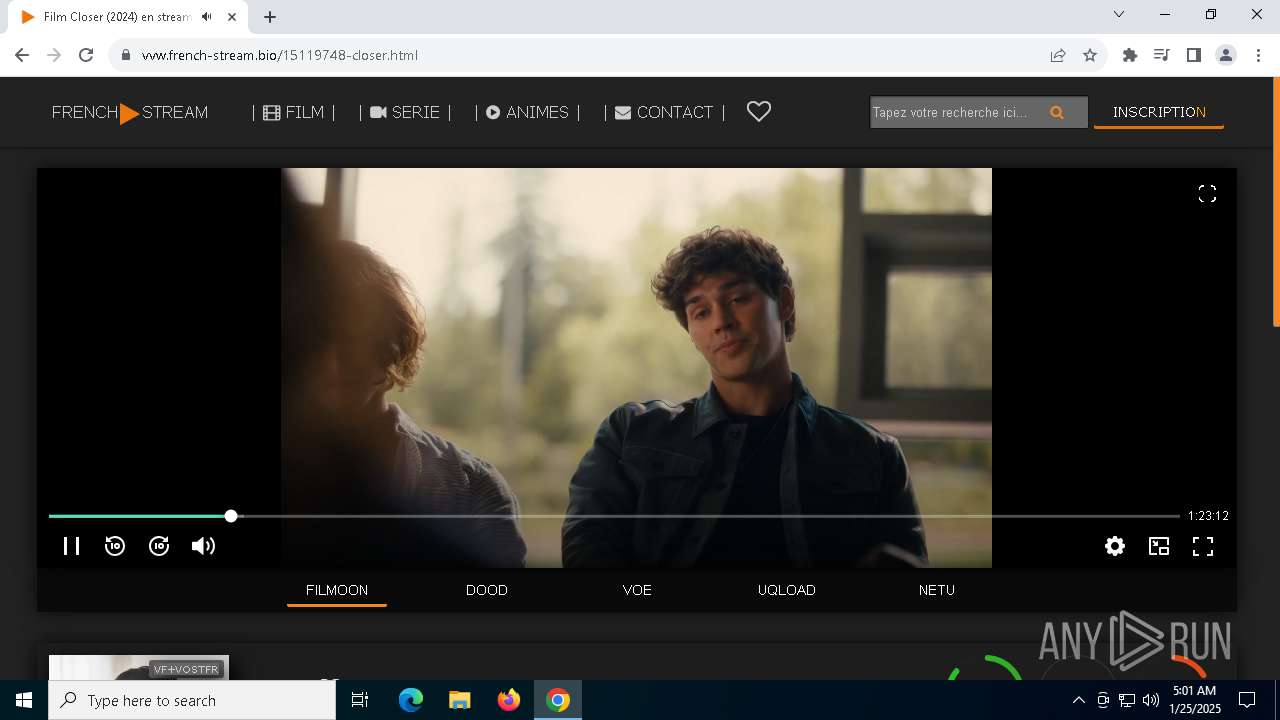This screenshot has width=1280, height=720.
Task: Open the taskbar clock and date
Action: (x=1195, y=700)
